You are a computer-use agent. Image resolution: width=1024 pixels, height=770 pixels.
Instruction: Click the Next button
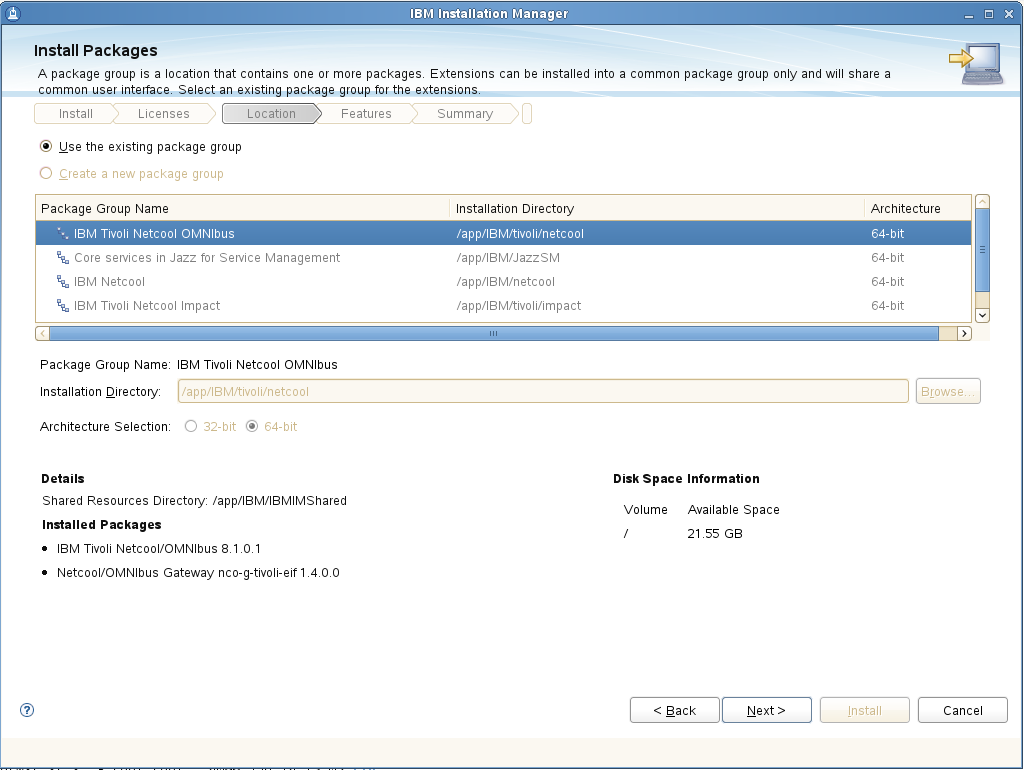[x=767, y=710]
